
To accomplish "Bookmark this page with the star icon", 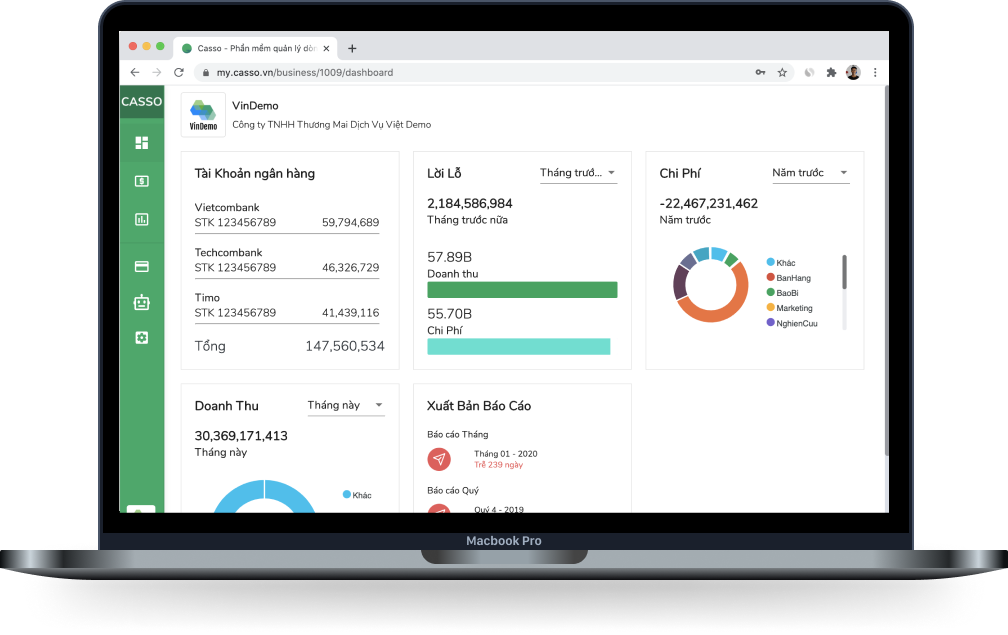I will (782, 73).
